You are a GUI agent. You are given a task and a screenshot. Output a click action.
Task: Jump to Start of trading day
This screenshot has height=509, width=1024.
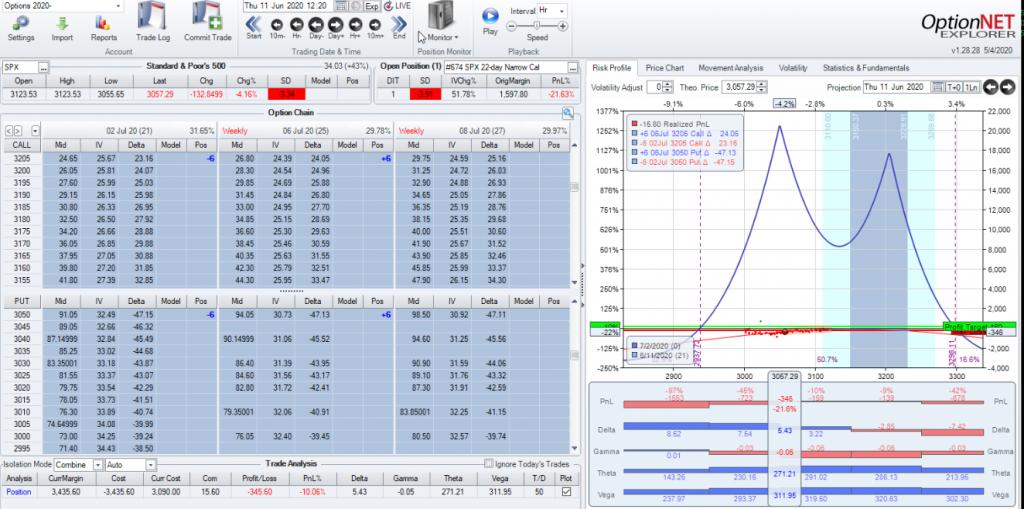point(254,24)
